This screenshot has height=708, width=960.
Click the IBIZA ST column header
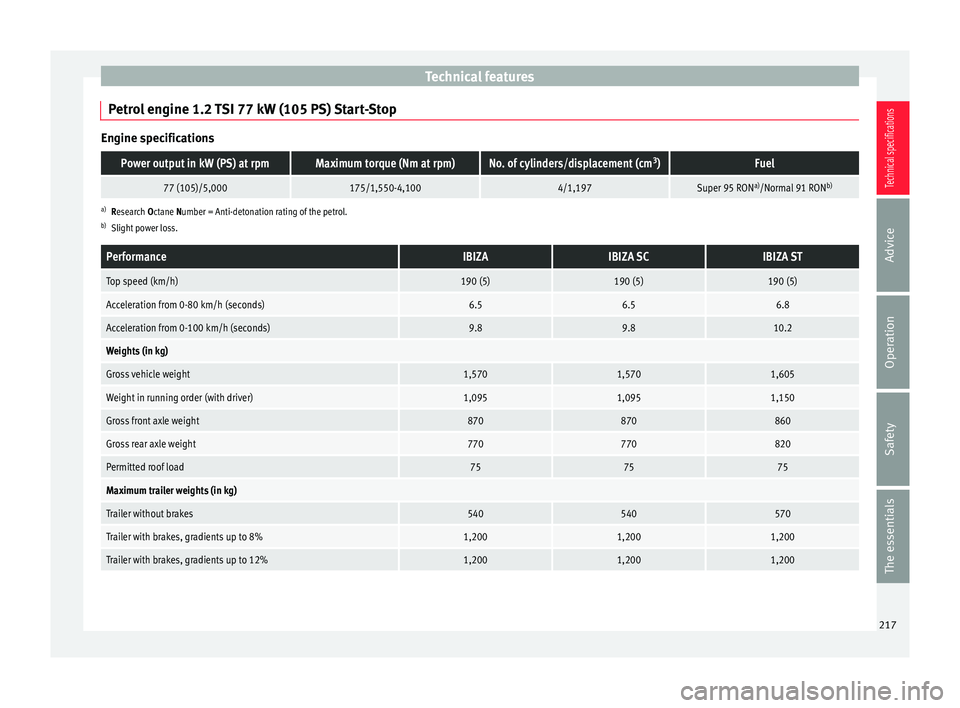pyautogui.click(x=782, y=257)
